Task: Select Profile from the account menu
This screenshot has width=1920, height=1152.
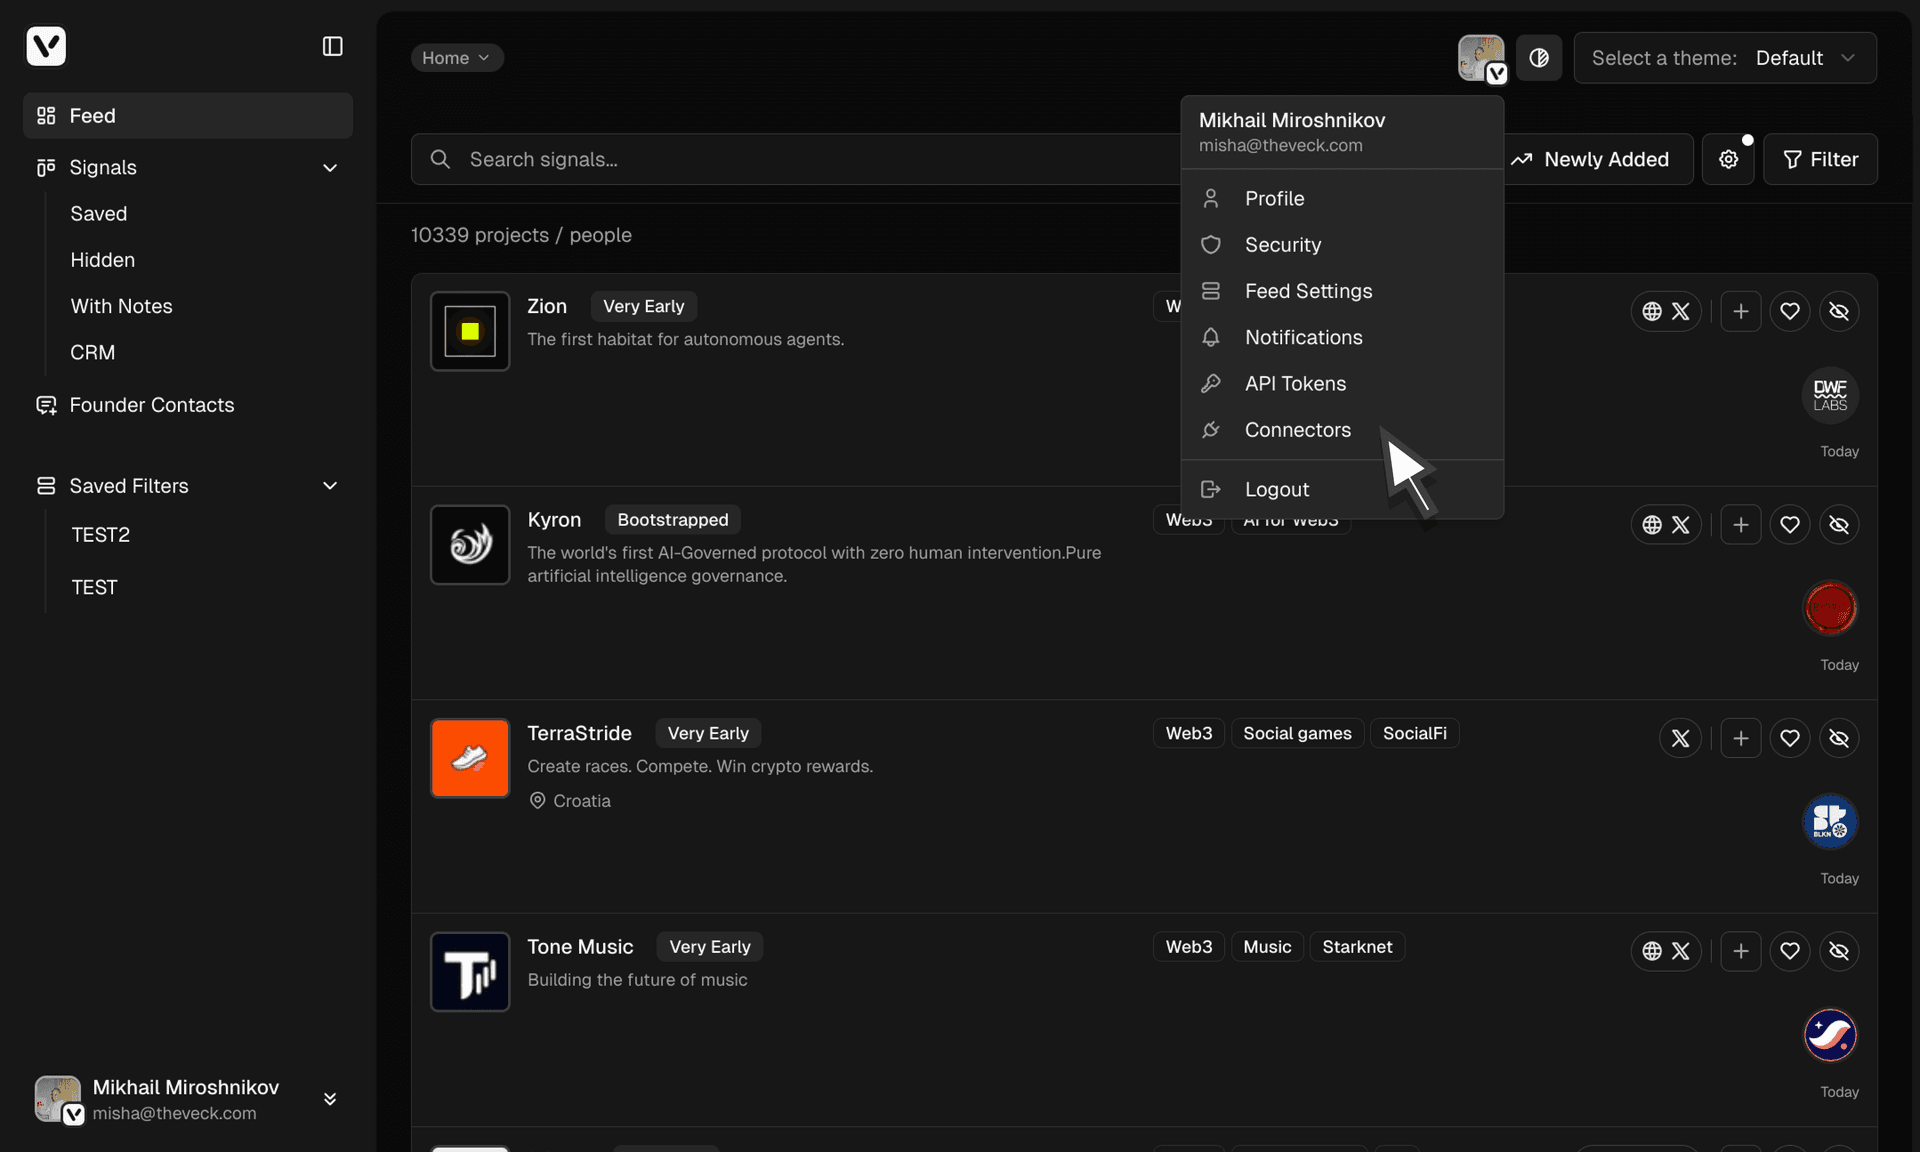Action: [1274, 198]
